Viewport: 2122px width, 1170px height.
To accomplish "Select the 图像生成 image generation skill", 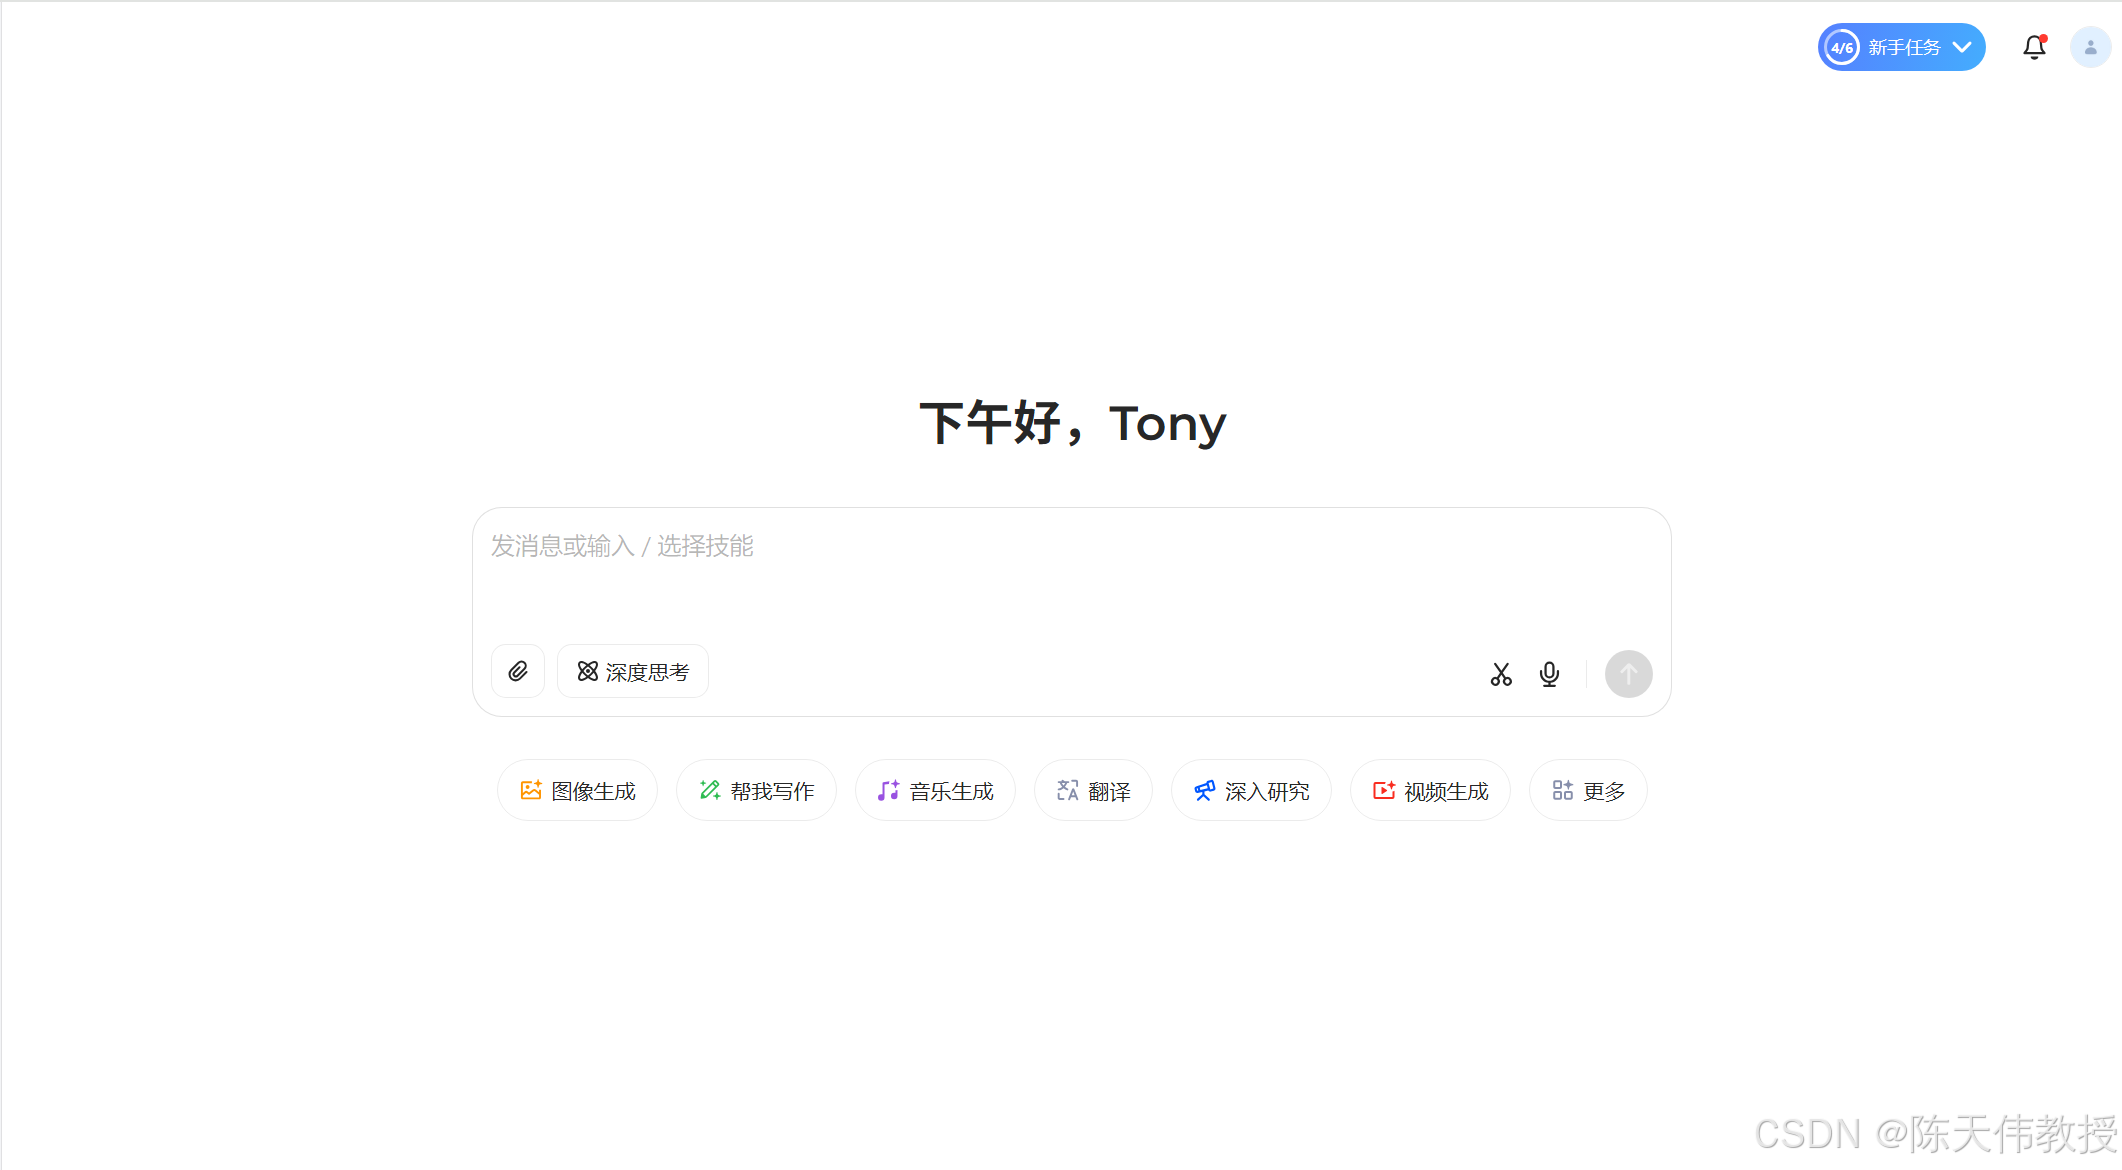I will (x=578, y=791).
